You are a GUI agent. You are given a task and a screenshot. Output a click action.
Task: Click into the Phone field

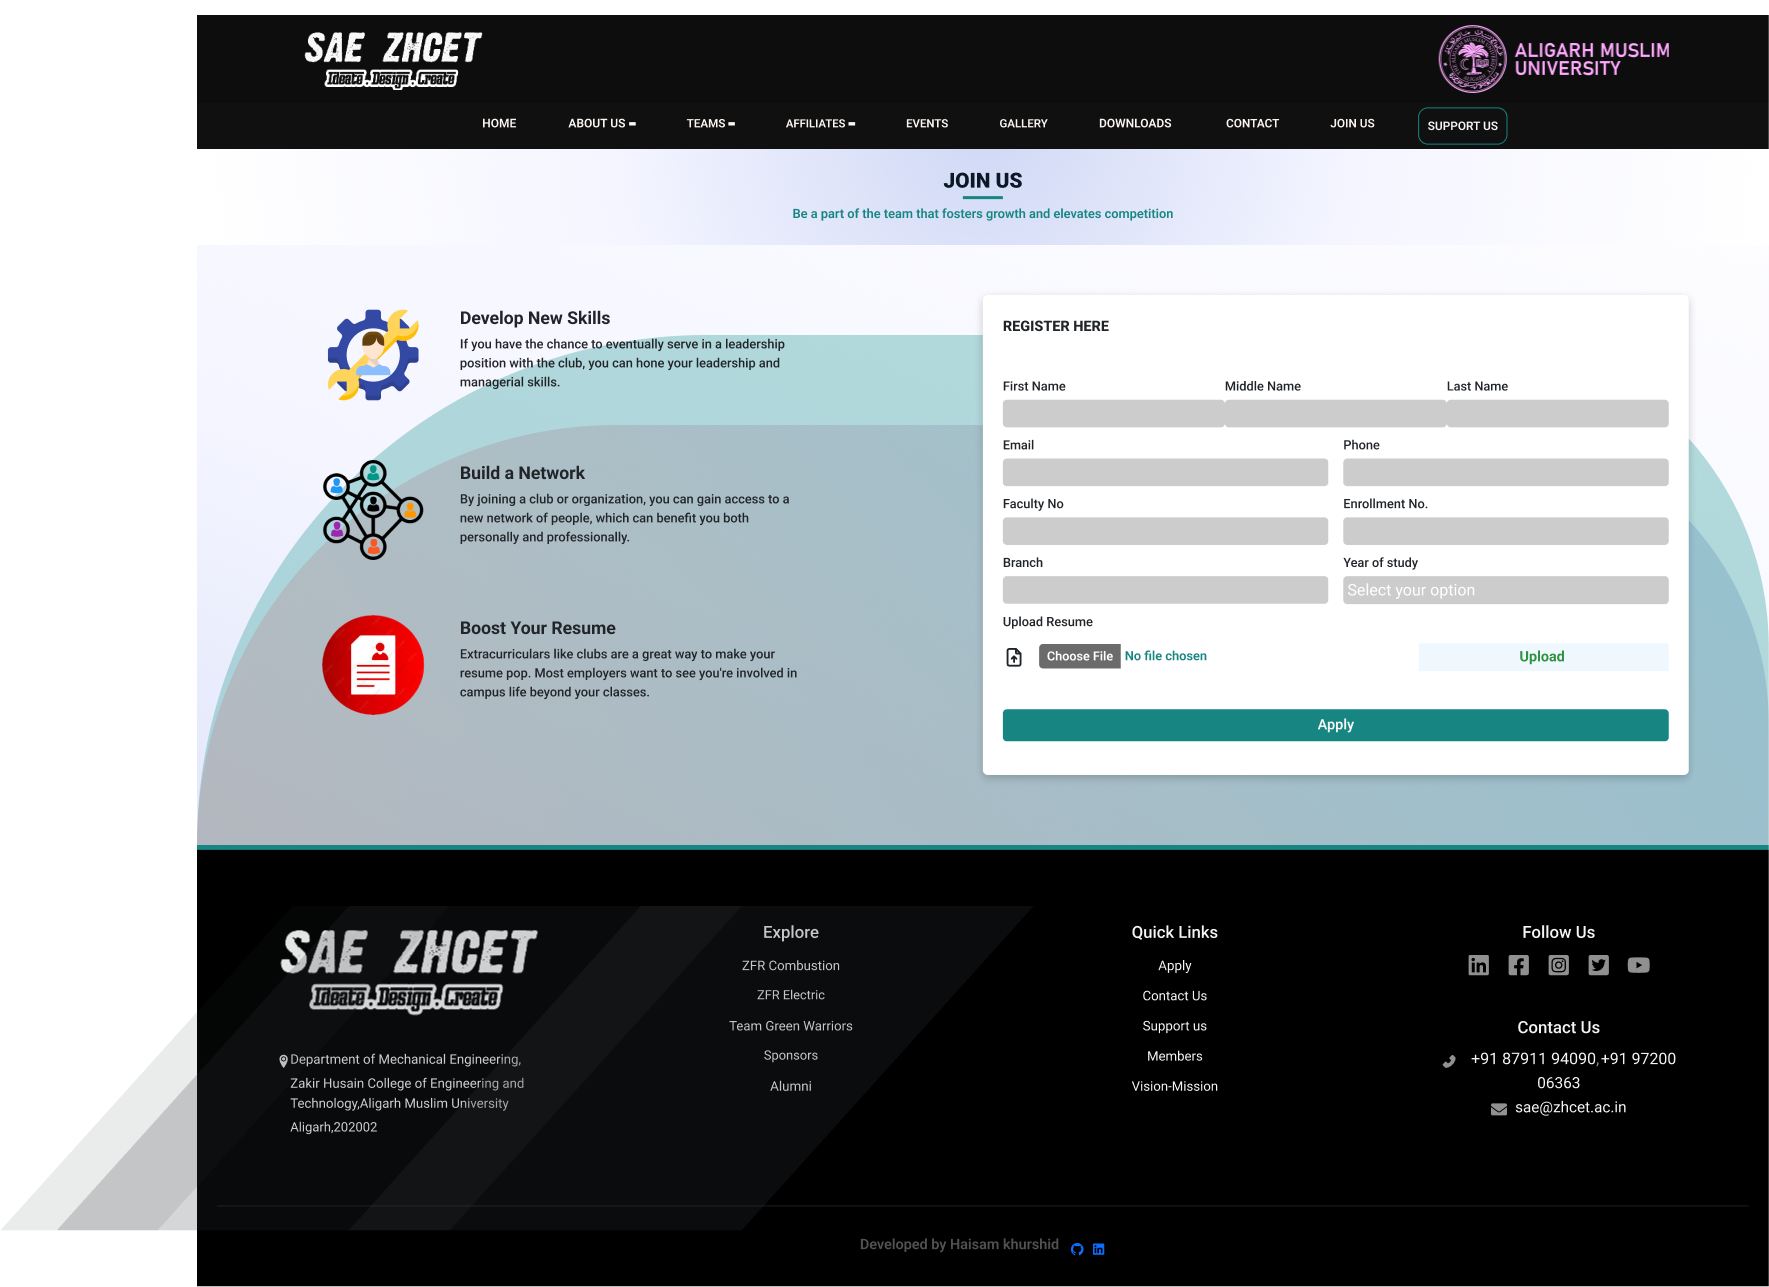pyautogui.click(x=1505, y=473)
